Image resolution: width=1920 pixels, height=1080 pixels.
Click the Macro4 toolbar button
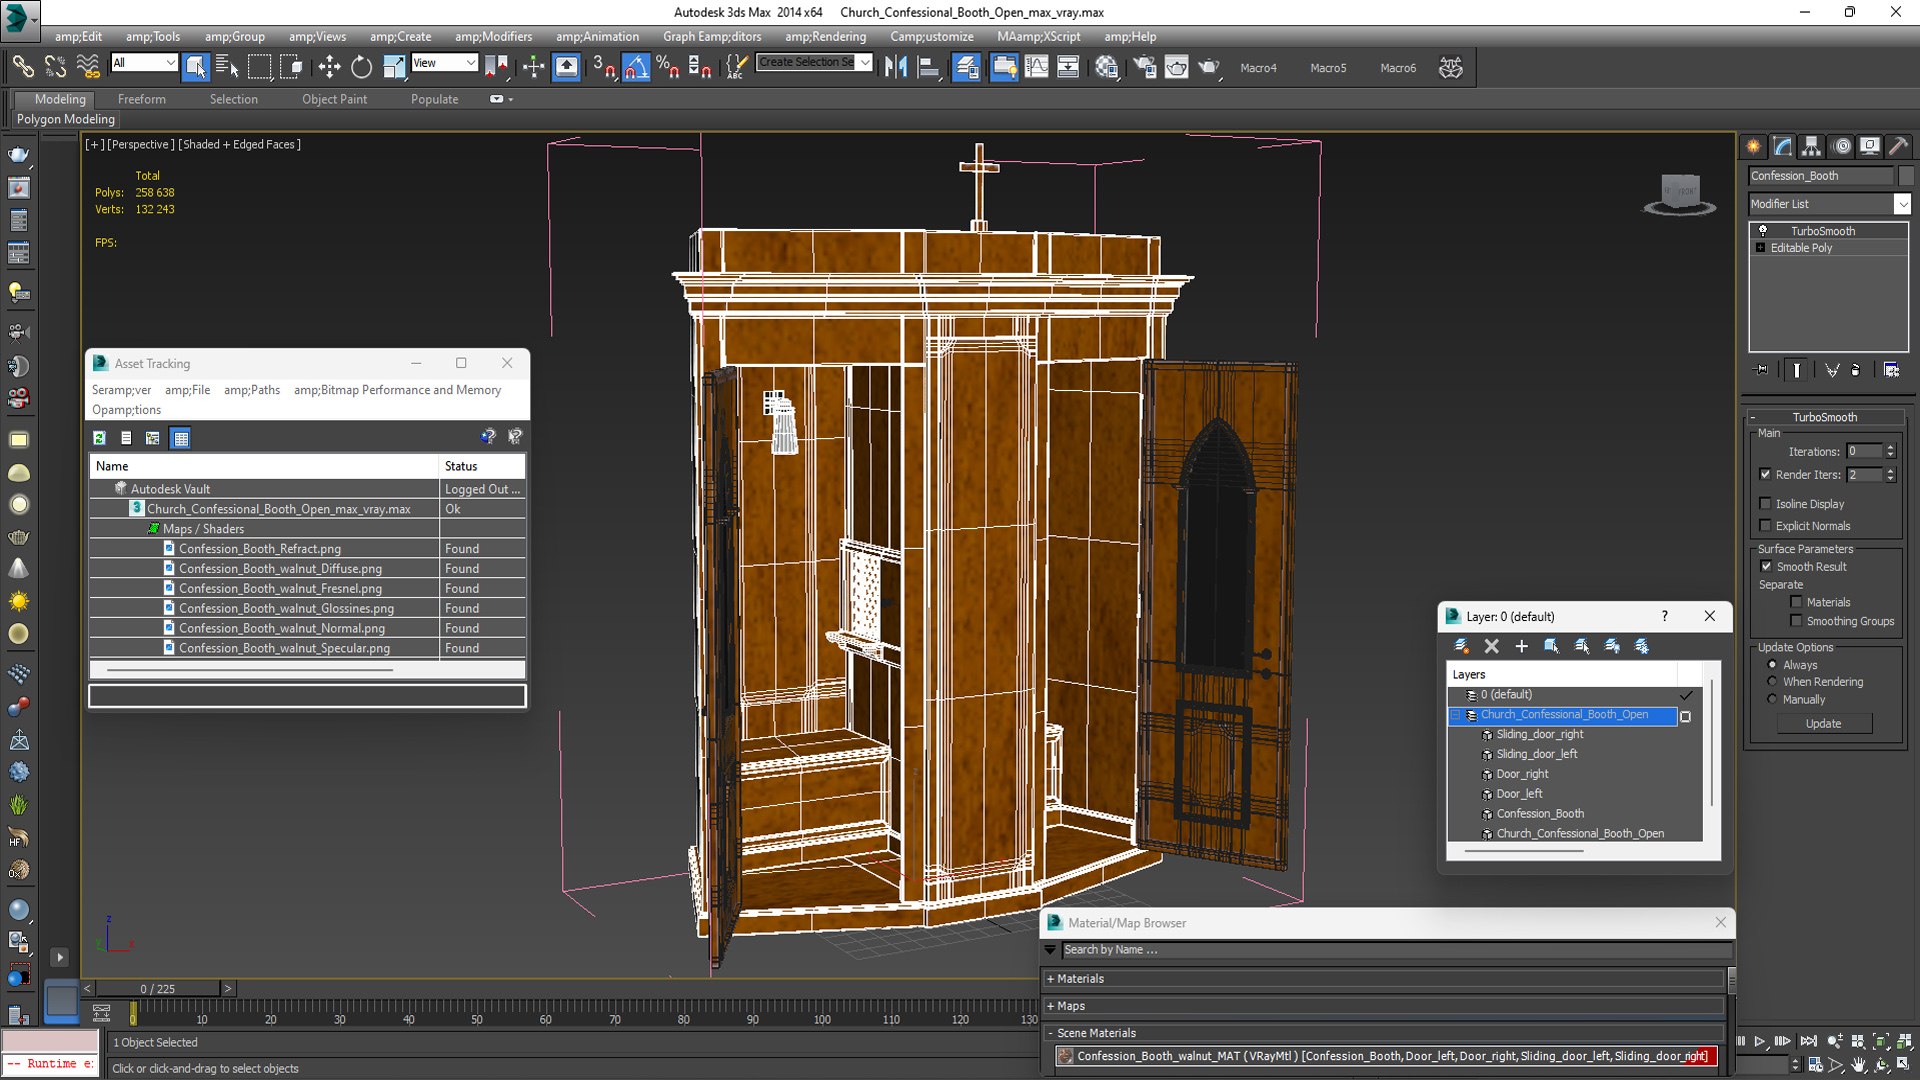(x=1258, y=68)
